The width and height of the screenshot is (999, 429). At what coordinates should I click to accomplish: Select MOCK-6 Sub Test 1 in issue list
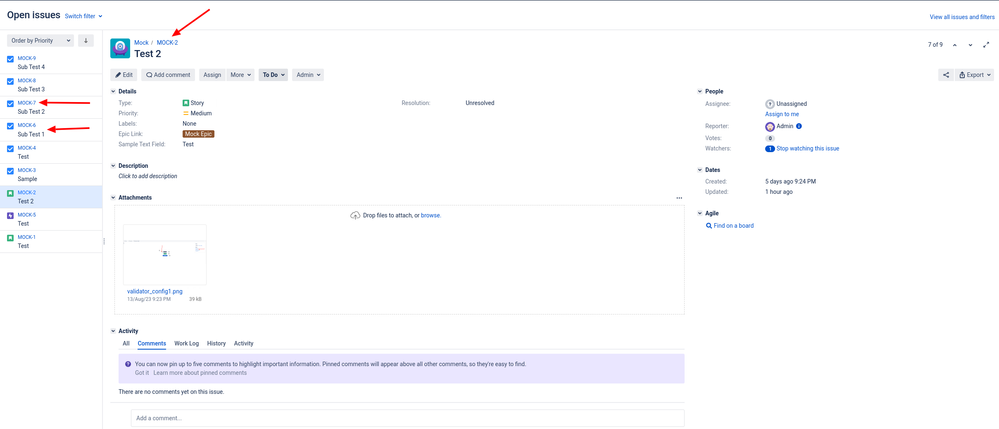point(51,129)
